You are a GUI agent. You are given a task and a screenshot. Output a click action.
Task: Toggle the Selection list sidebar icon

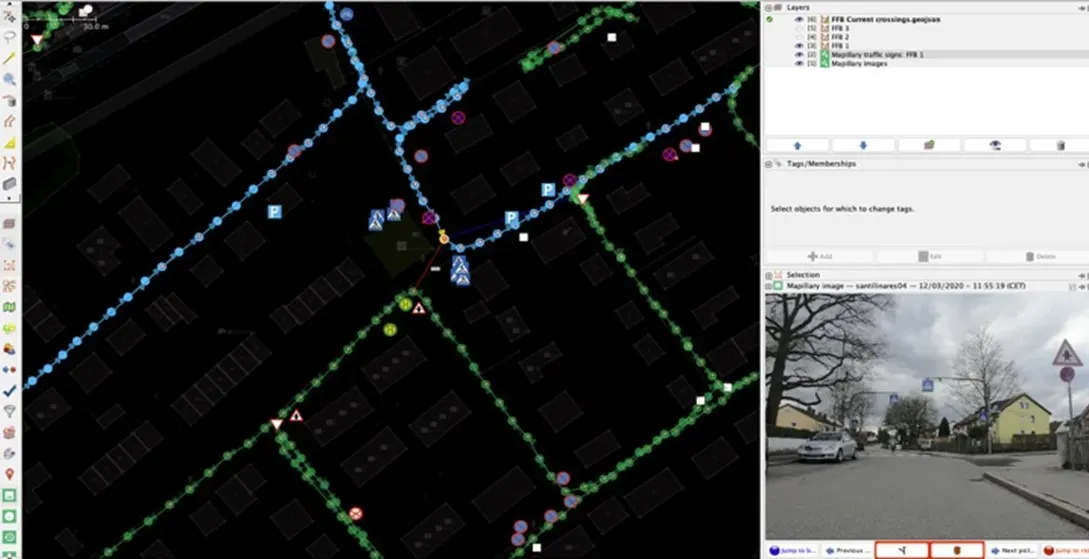[x=9, y=265]
